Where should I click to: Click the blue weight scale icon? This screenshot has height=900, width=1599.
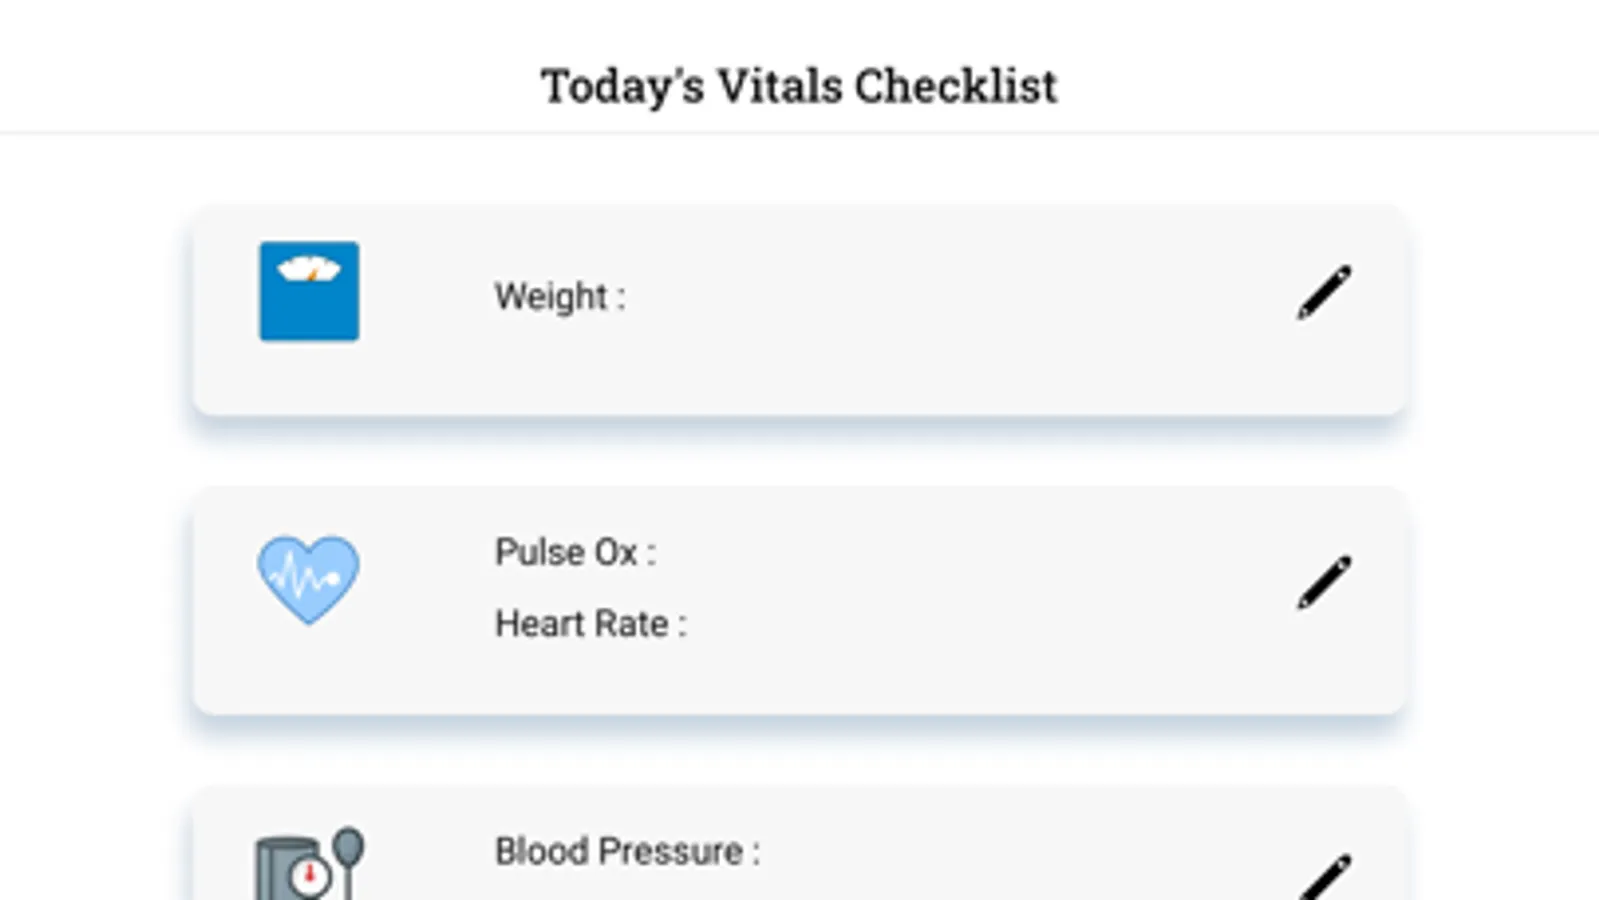tap(309, 291)
